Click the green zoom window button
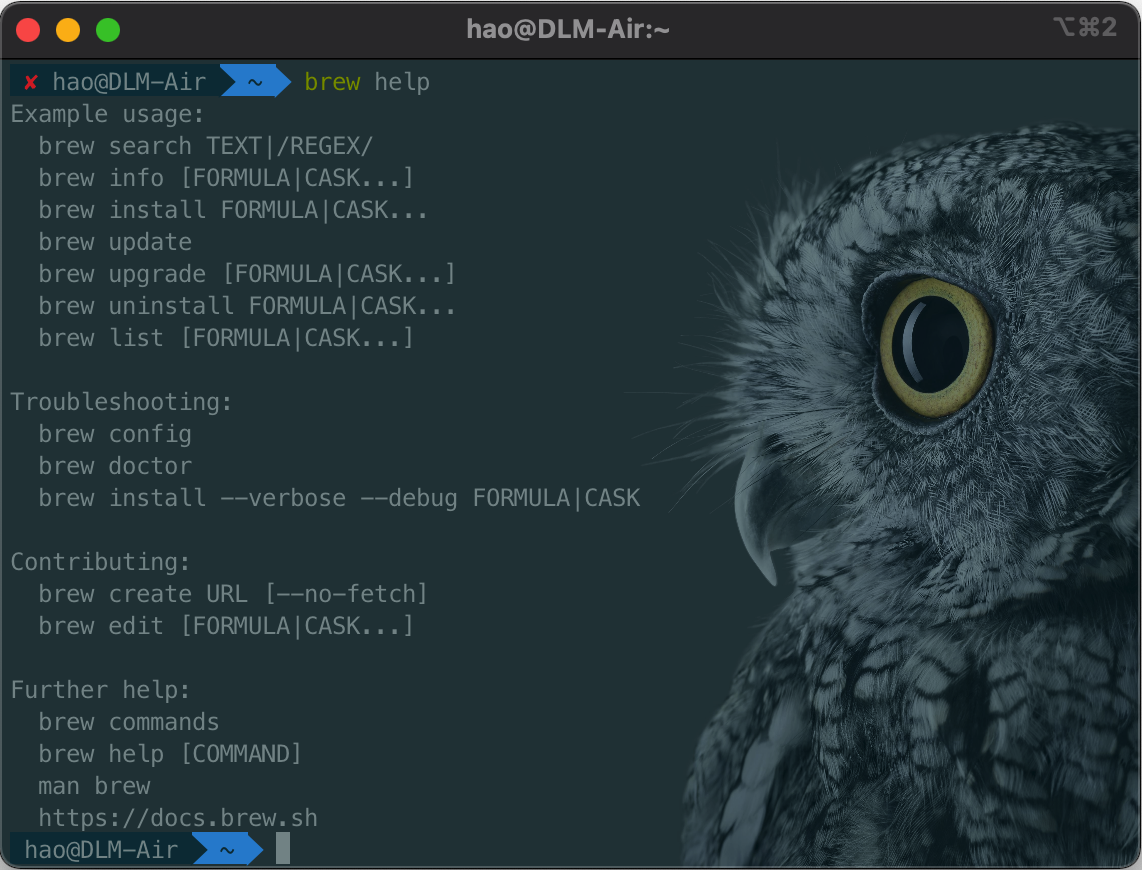Viewport: 1142px width, 870px height. click(x=108, y=30)
